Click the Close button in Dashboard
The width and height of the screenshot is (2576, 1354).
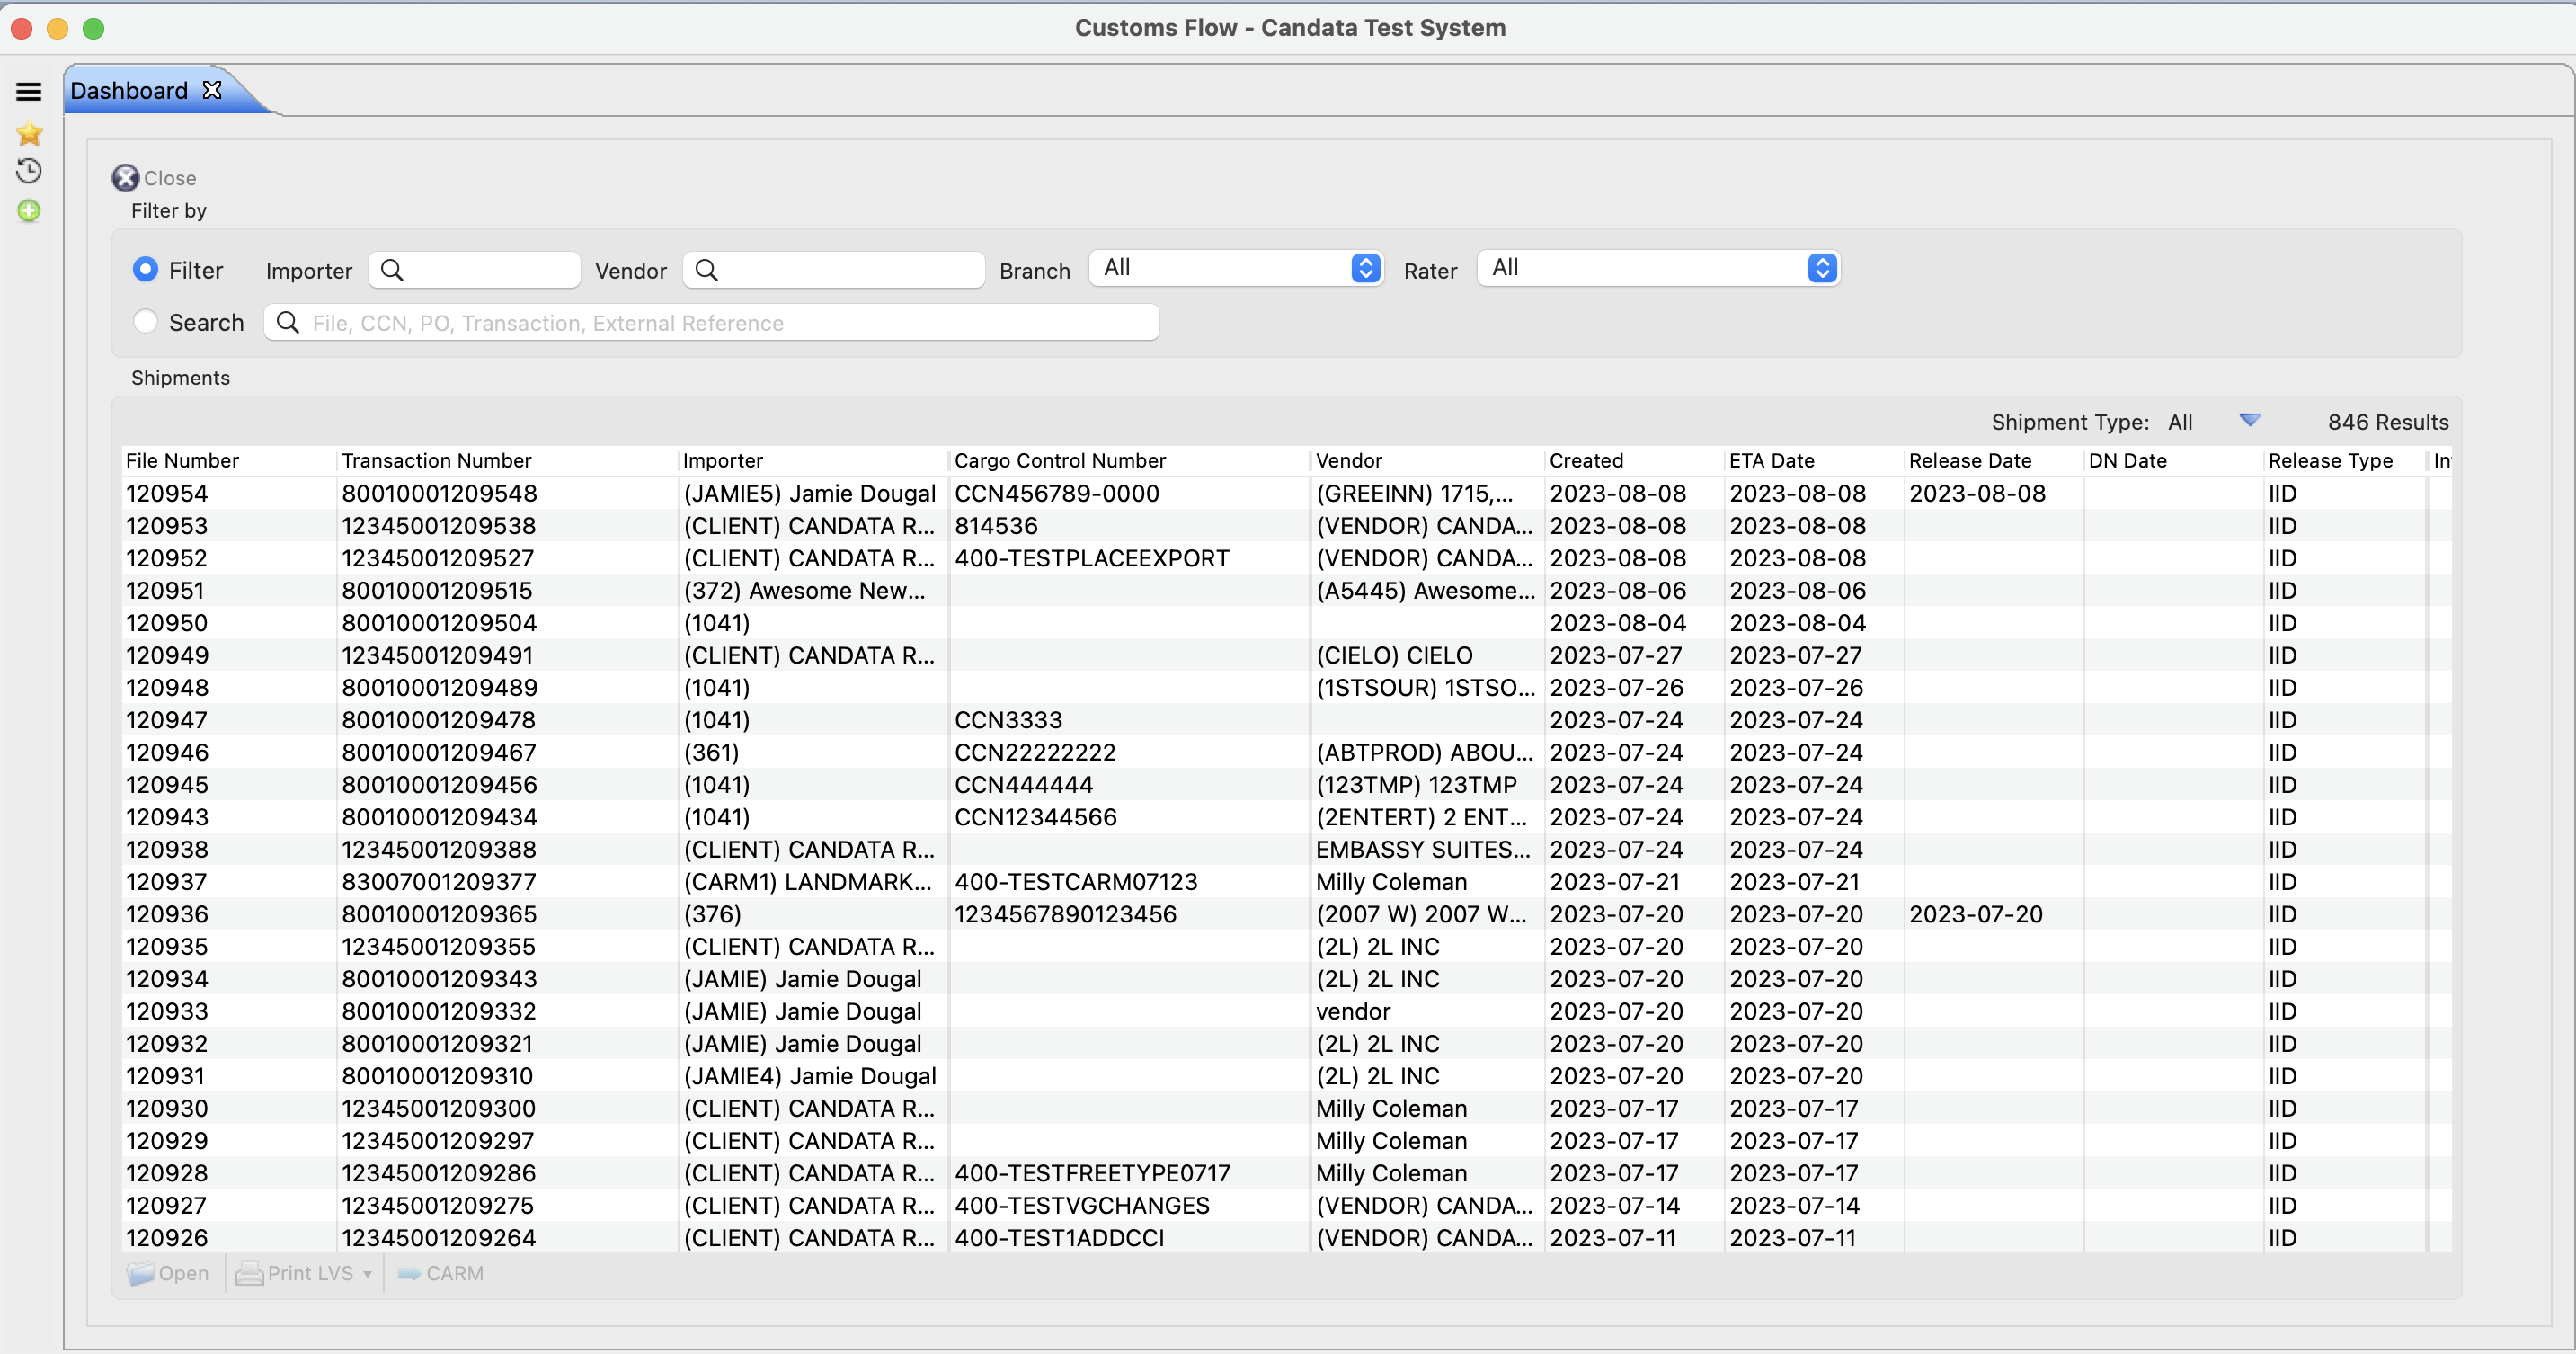click(154, 178)
